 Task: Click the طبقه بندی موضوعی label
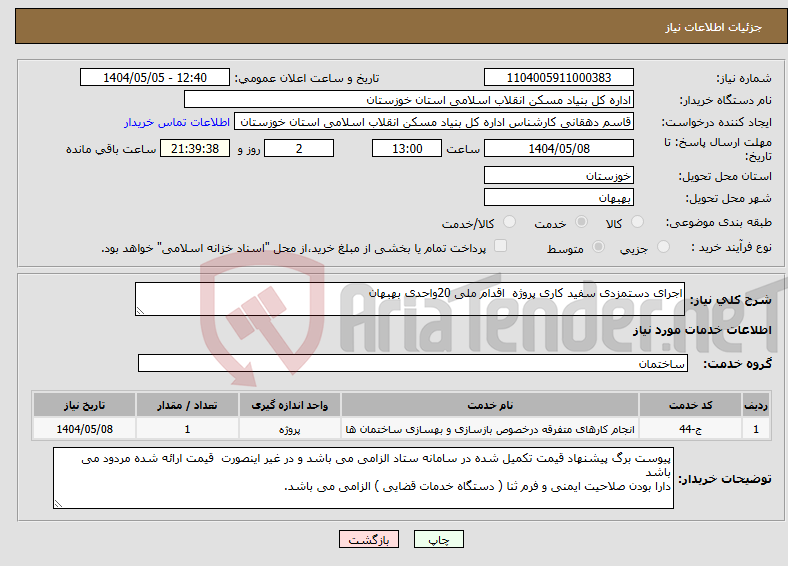[719, 222]
